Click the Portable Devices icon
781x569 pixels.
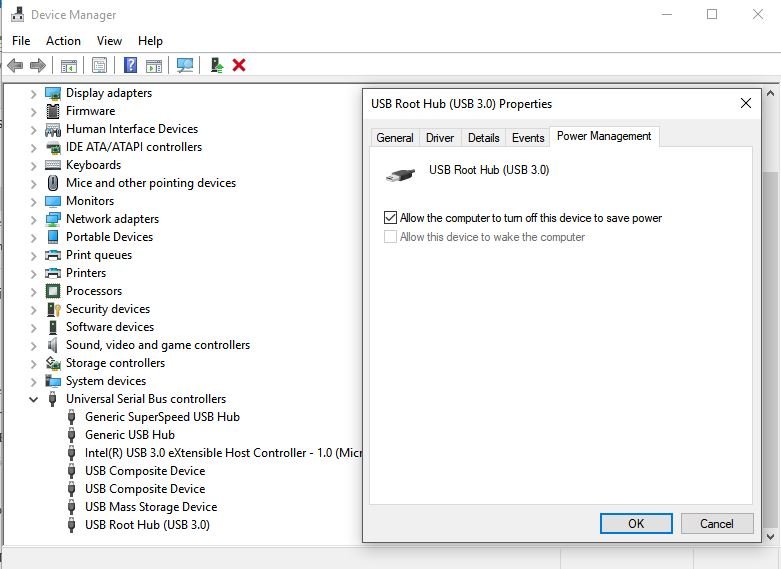click(53, 237)
